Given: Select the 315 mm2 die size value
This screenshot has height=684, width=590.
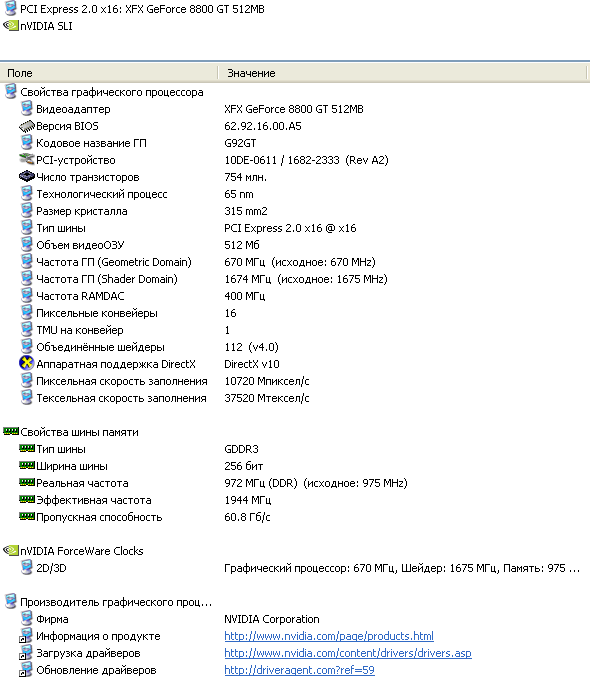Looking at the screenshot, I should click(246, 211).
